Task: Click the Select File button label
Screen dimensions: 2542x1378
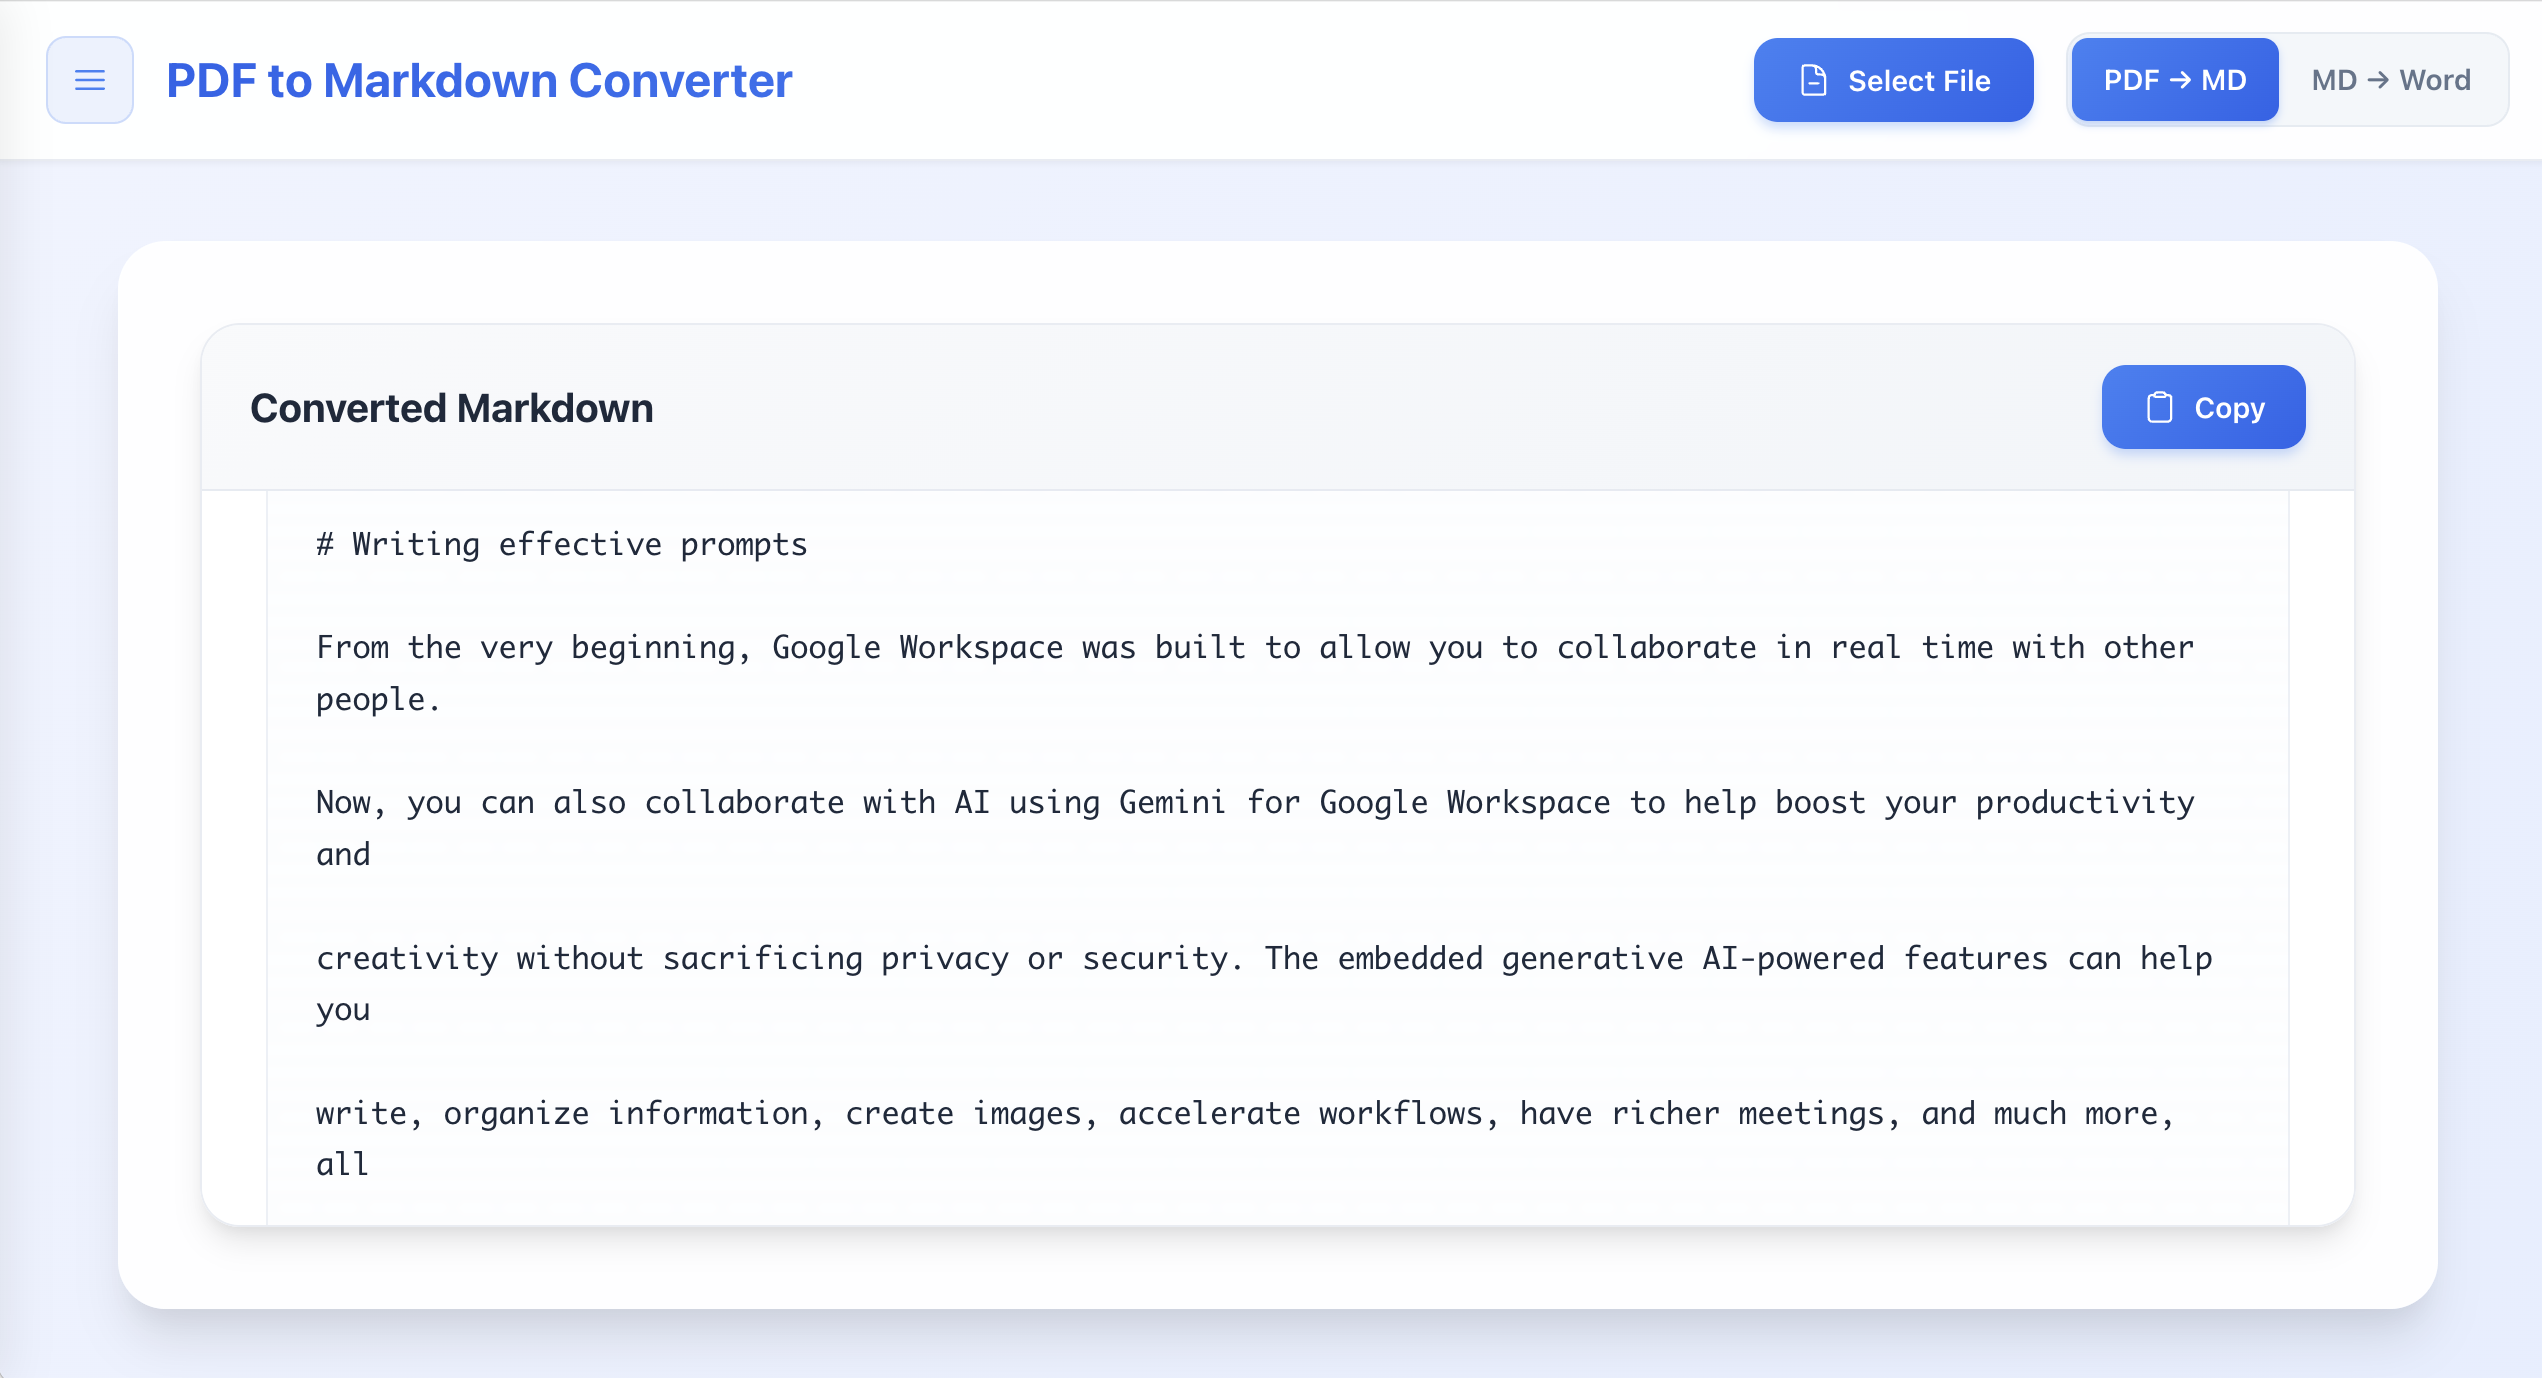Action: [x=1919, y=81]
